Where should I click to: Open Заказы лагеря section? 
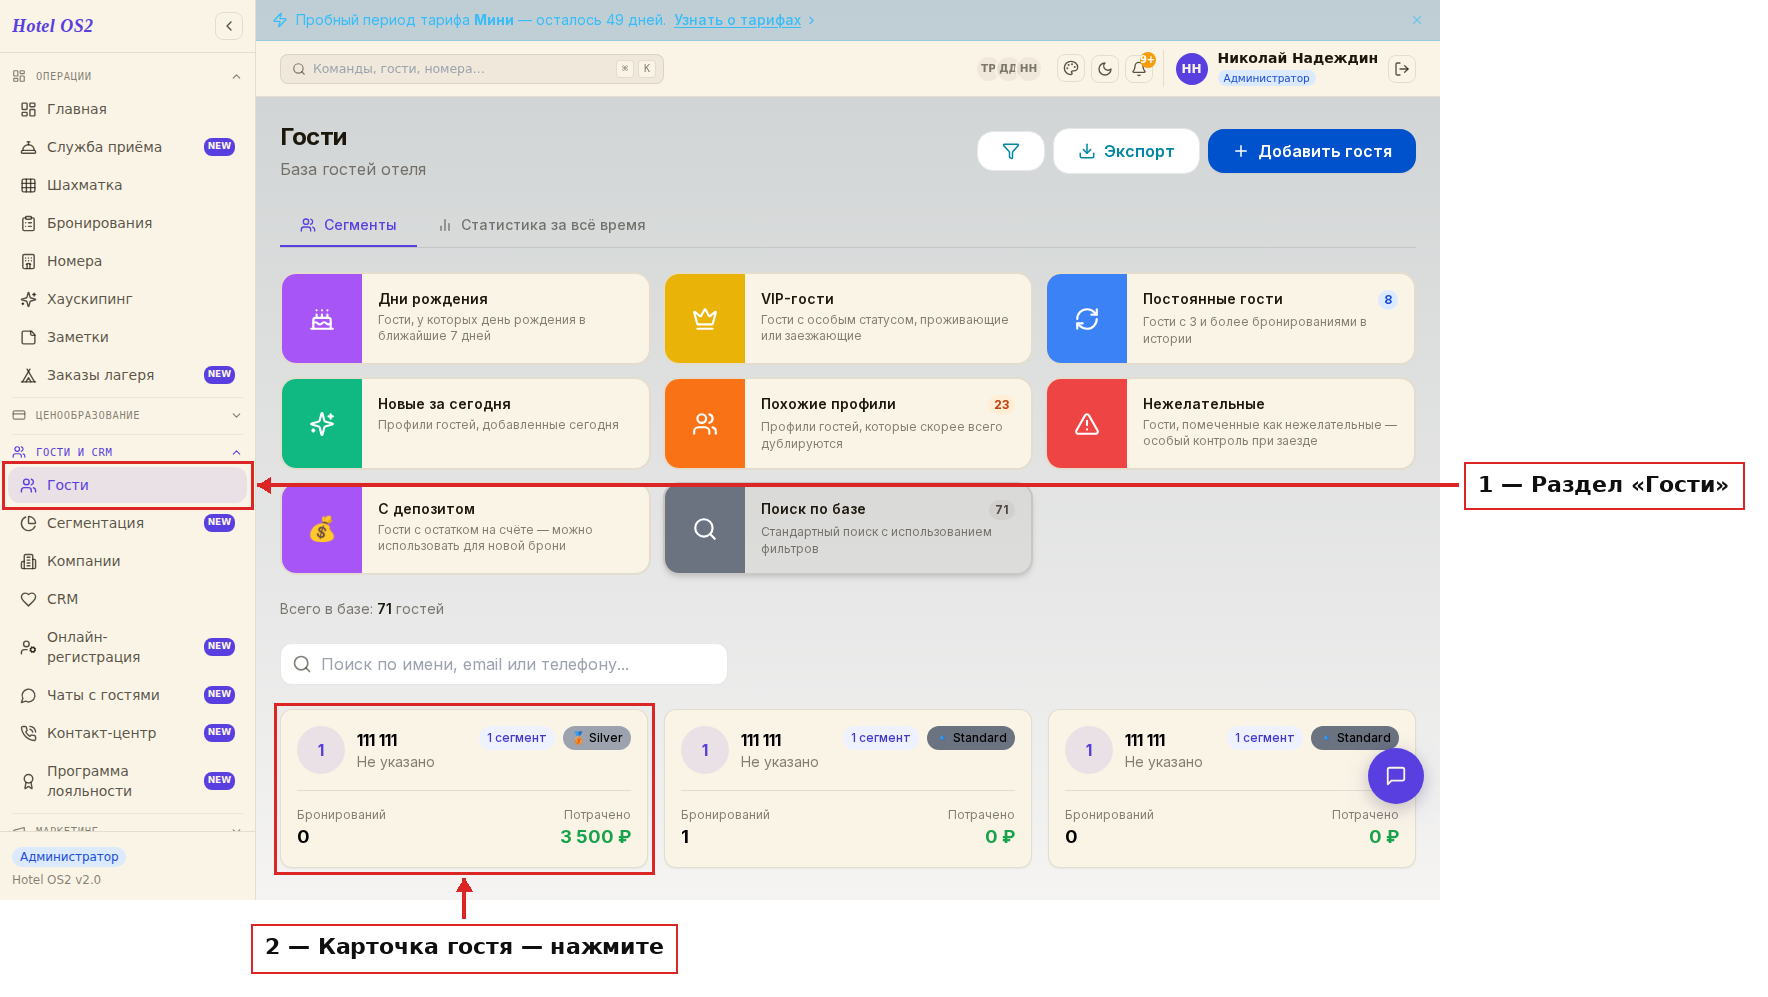click(128, 375)
